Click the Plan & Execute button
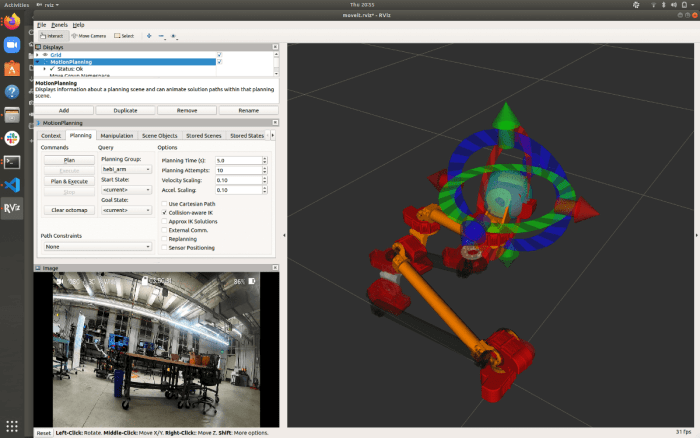This screenshot has height=438, width=700. 69,181
